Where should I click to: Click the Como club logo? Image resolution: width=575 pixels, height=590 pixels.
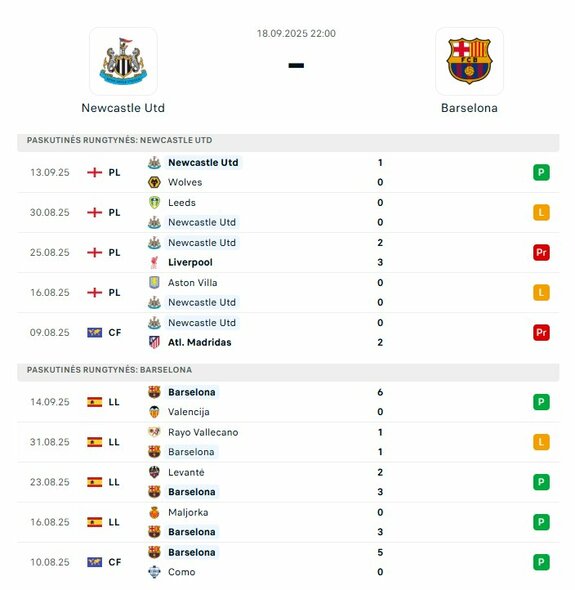tap(154, 572)
